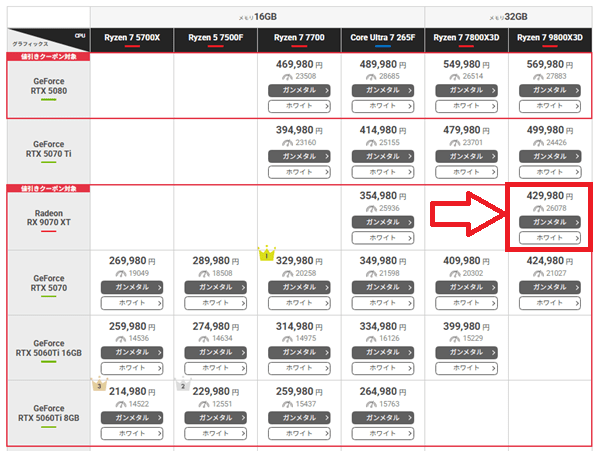Click ホワイト button under 469,980円 price
Viewport: 600px width, 451px height.
pos(299,106)
